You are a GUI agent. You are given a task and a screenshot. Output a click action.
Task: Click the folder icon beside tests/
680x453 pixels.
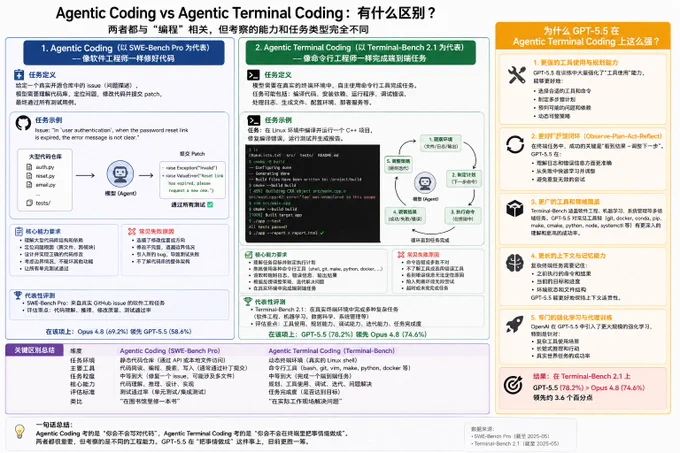click(29, 202)
